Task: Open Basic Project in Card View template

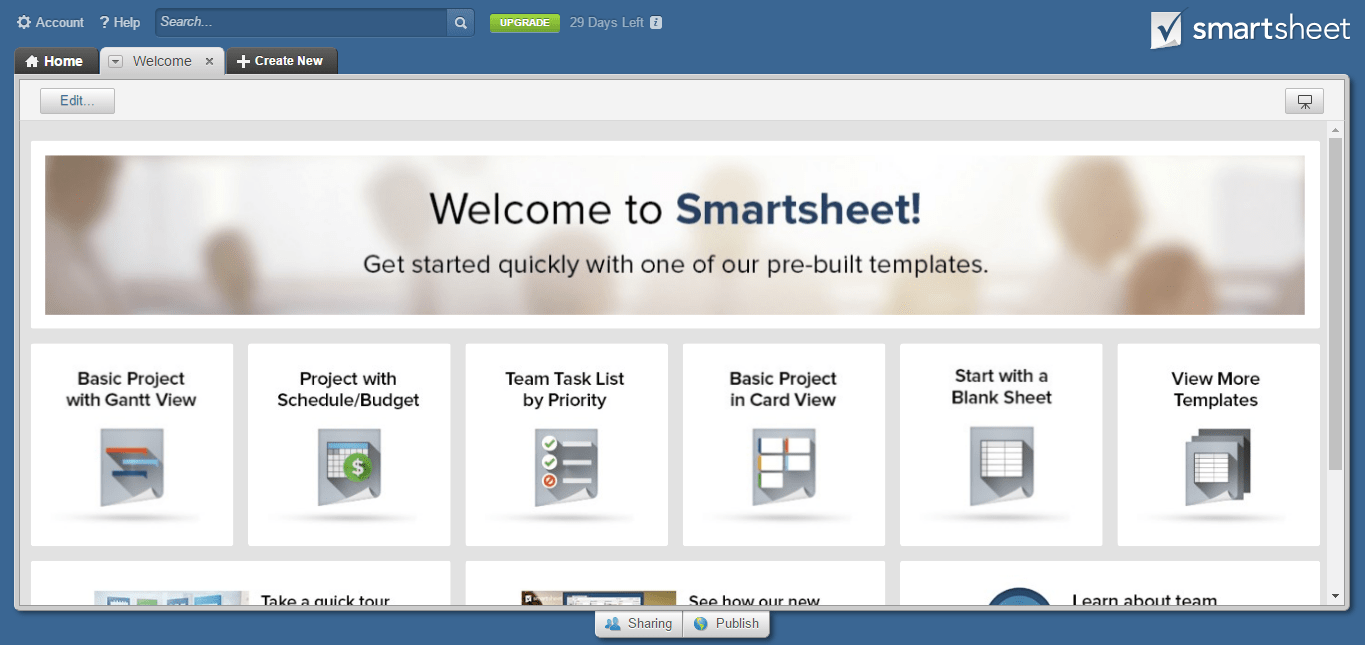Action: pos(784,445)
